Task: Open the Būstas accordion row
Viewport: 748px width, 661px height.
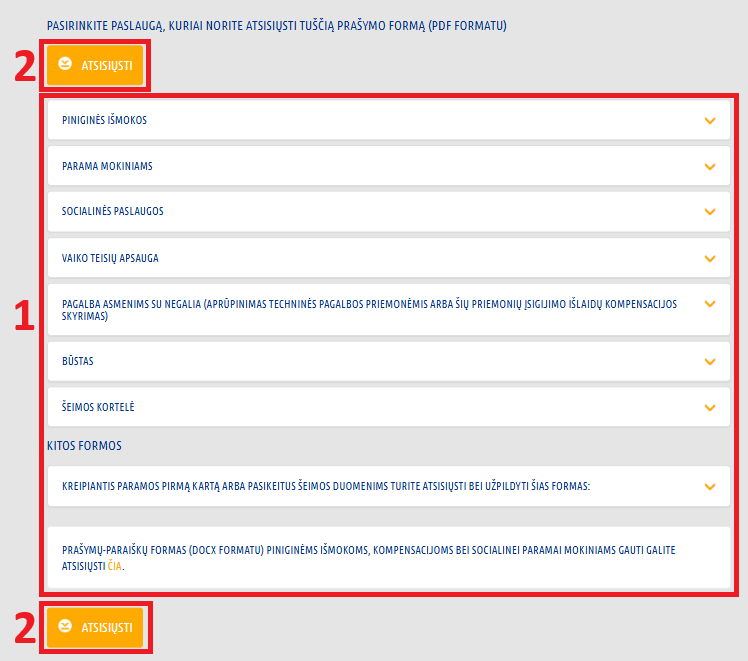Action: 389,361
